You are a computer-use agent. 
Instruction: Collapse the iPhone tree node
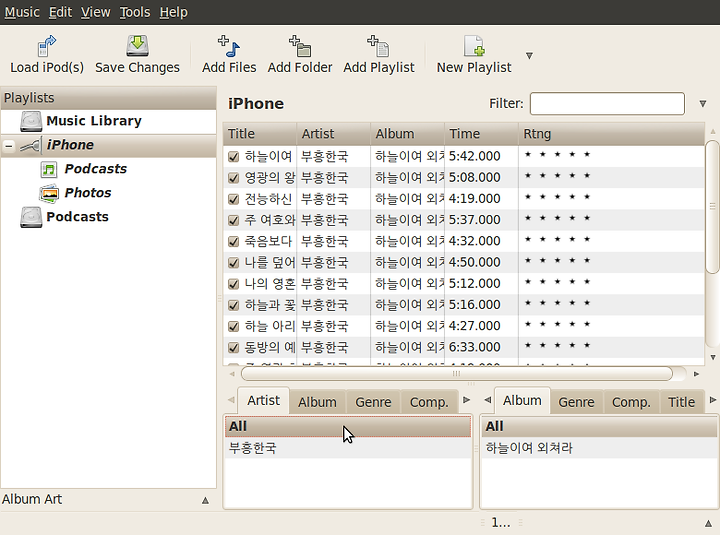(9, 146)
